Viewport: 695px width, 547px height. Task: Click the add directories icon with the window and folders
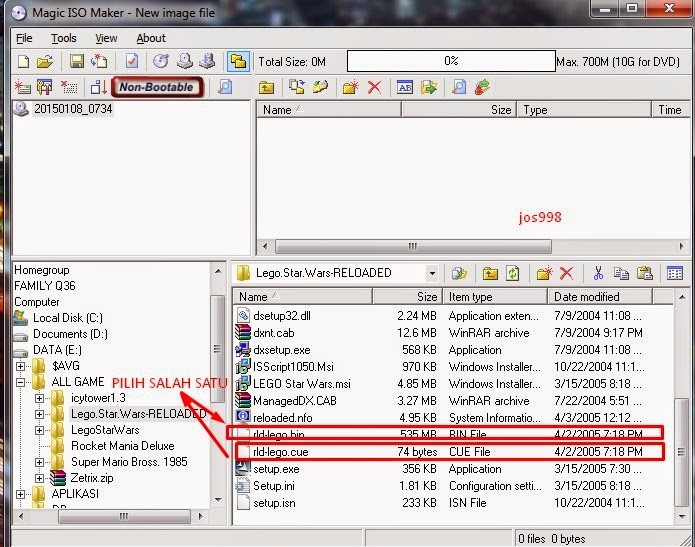point(45,87)
